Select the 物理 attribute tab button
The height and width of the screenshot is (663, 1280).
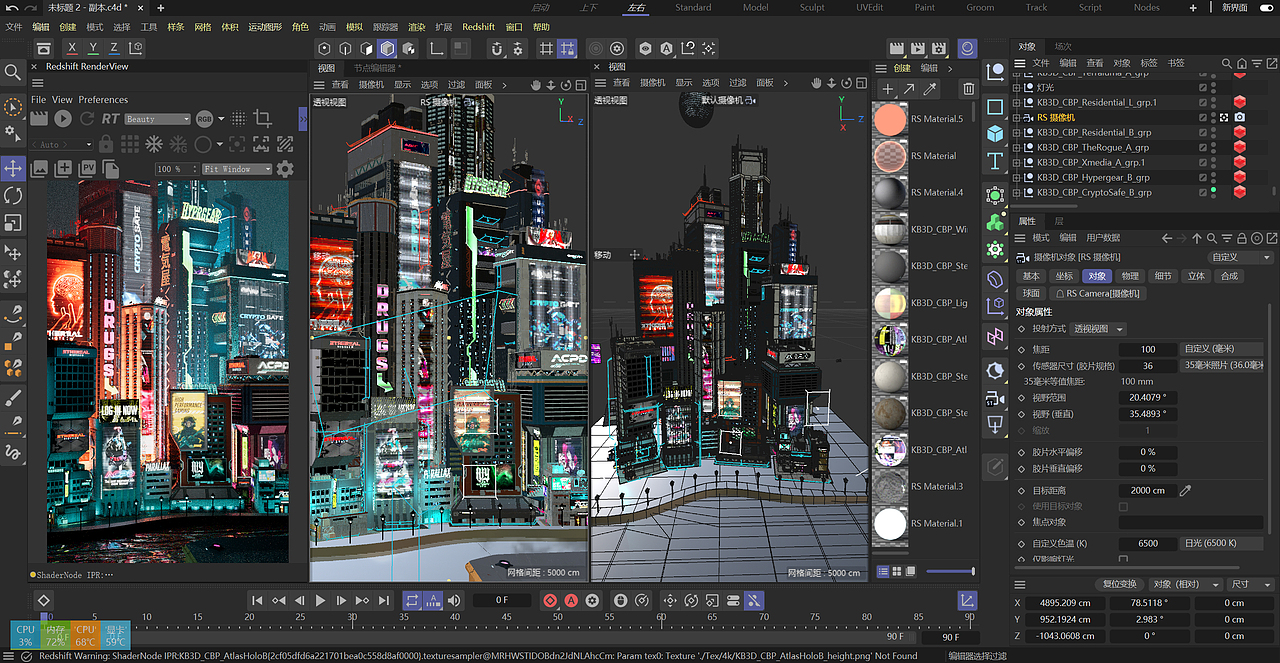tap(1130, 276)
